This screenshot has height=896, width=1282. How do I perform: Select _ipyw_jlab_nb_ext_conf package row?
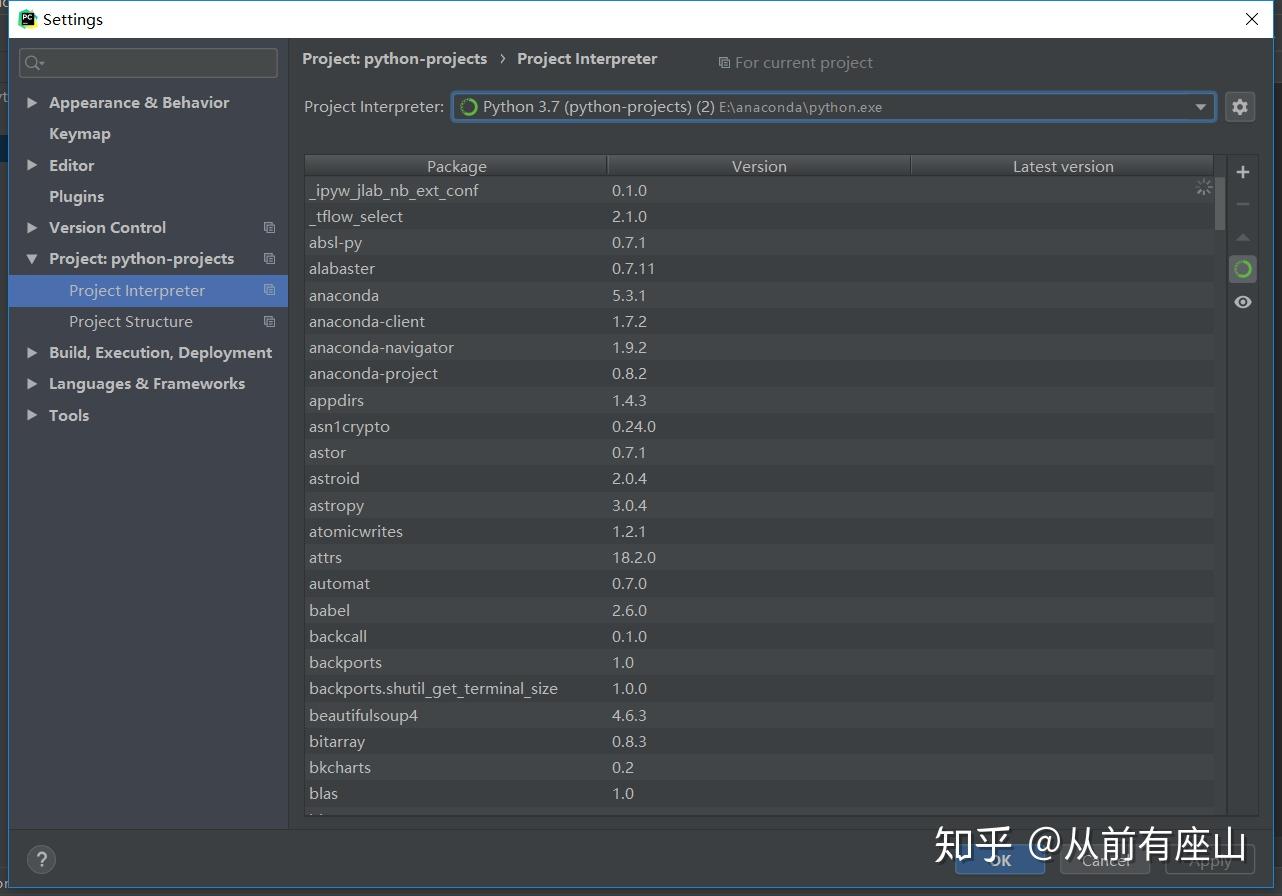point(759,190)
